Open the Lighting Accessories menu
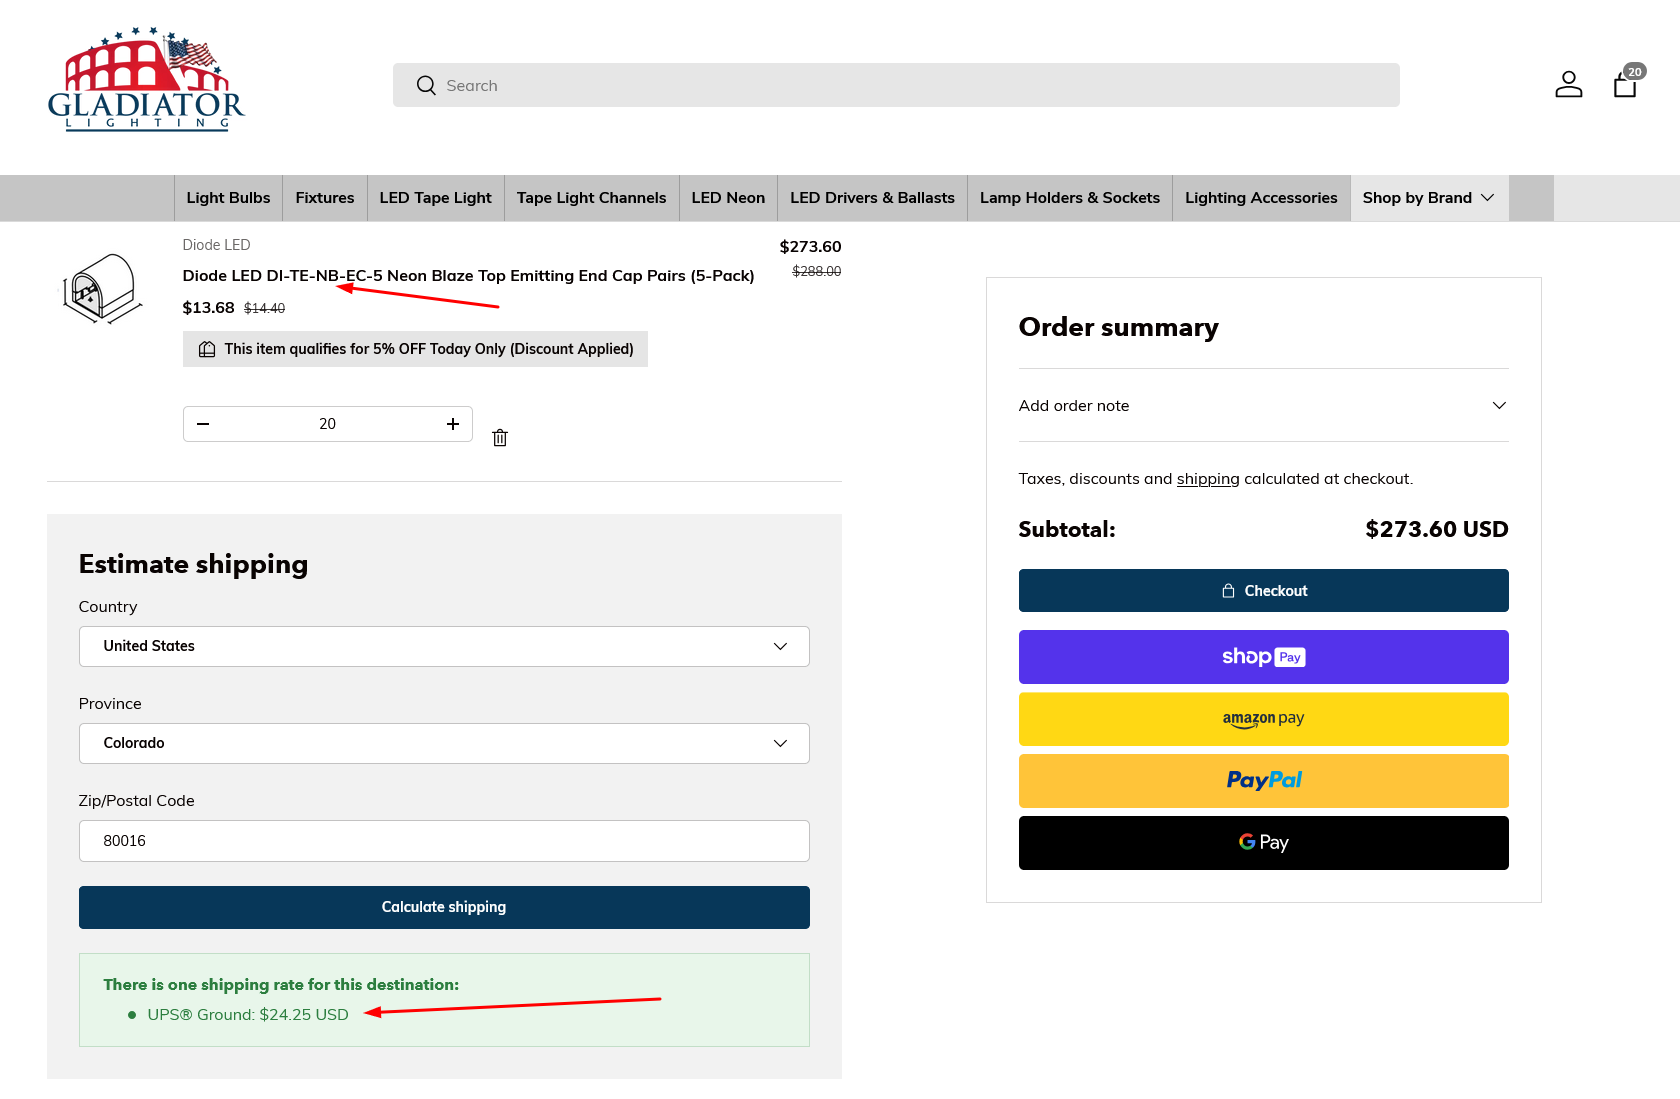1680x1099 pixels. click(x=1261, y=198)
